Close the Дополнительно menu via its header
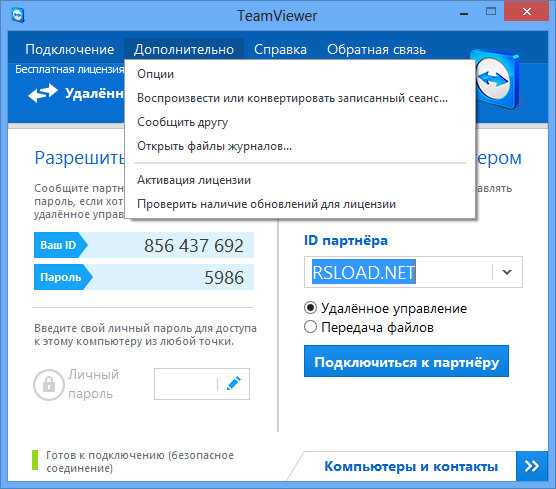Screen dimensions: 556x489 pos(184,49)
